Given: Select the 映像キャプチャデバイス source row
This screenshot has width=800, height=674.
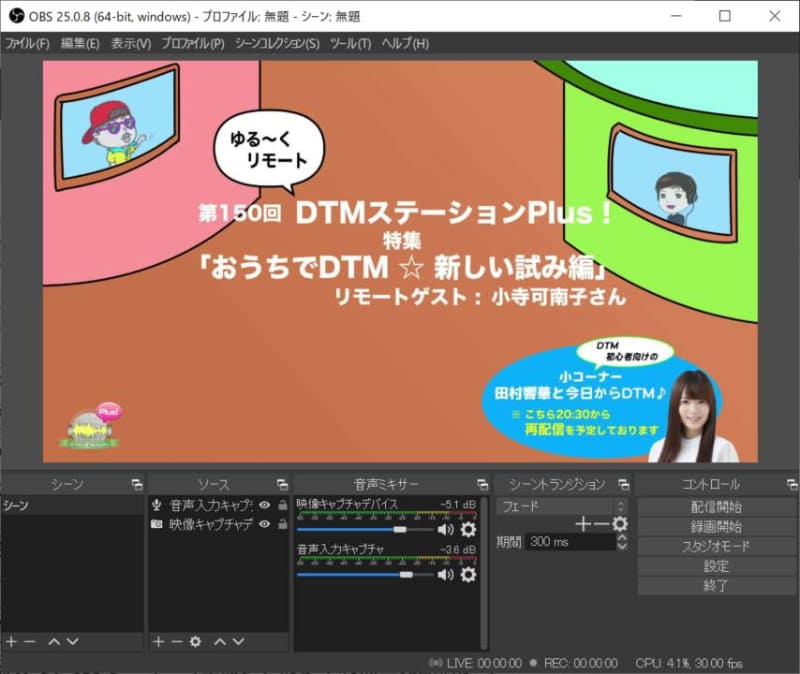Looking at the screenshot, I should tap(219, 524).
